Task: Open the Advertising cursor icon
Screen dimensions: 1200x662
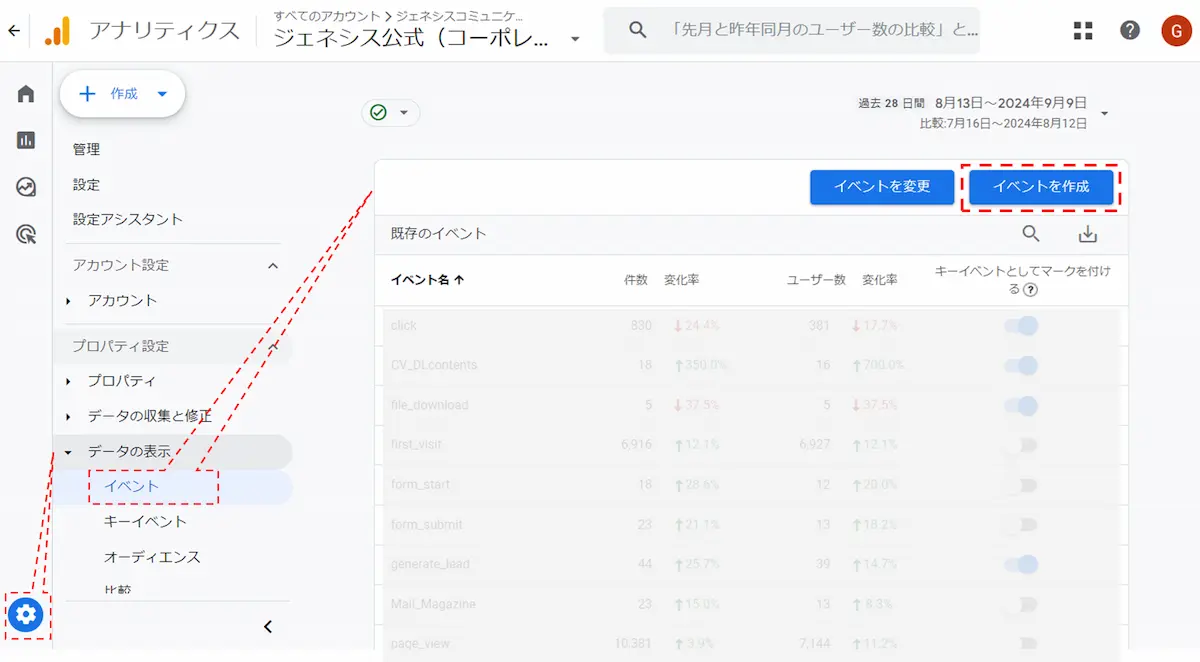Action: (x=26, y=234)
